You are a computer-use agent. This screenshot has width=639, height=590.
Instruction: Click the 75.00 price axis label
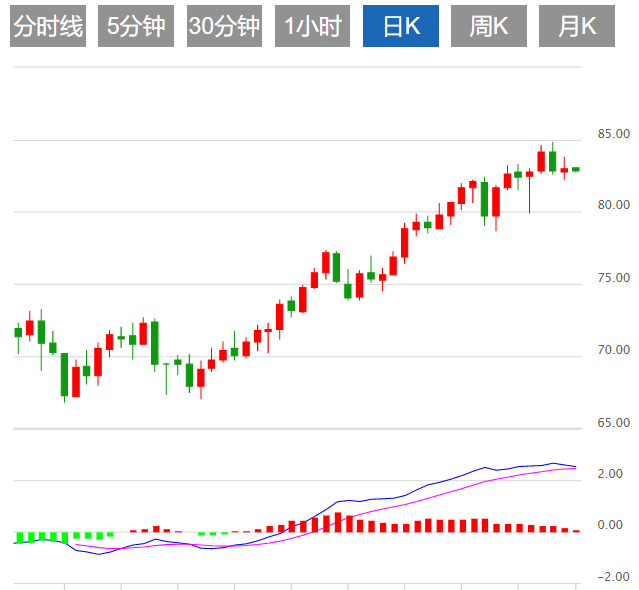point(614,277)
